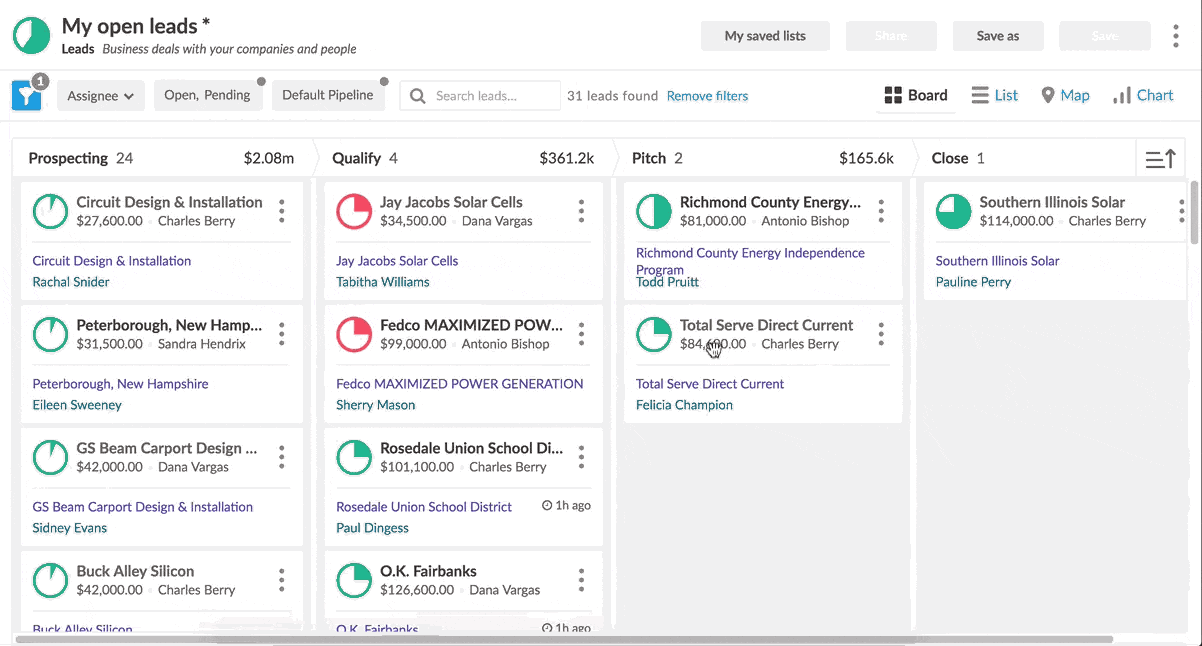
Task: Open the Open, Pending status filter
Action: click(x=208, y=95)
